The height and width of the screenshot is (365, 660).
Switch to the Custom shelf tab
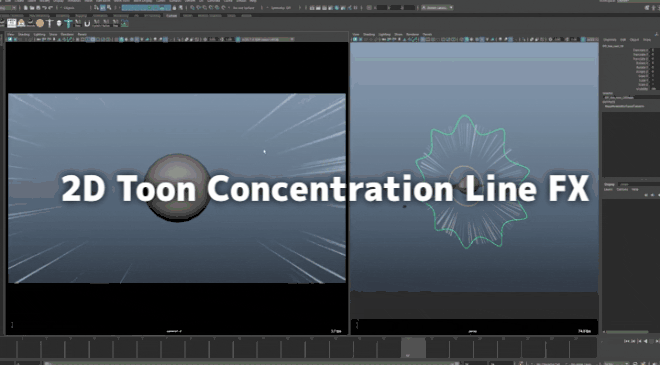(x=172, y=16)
